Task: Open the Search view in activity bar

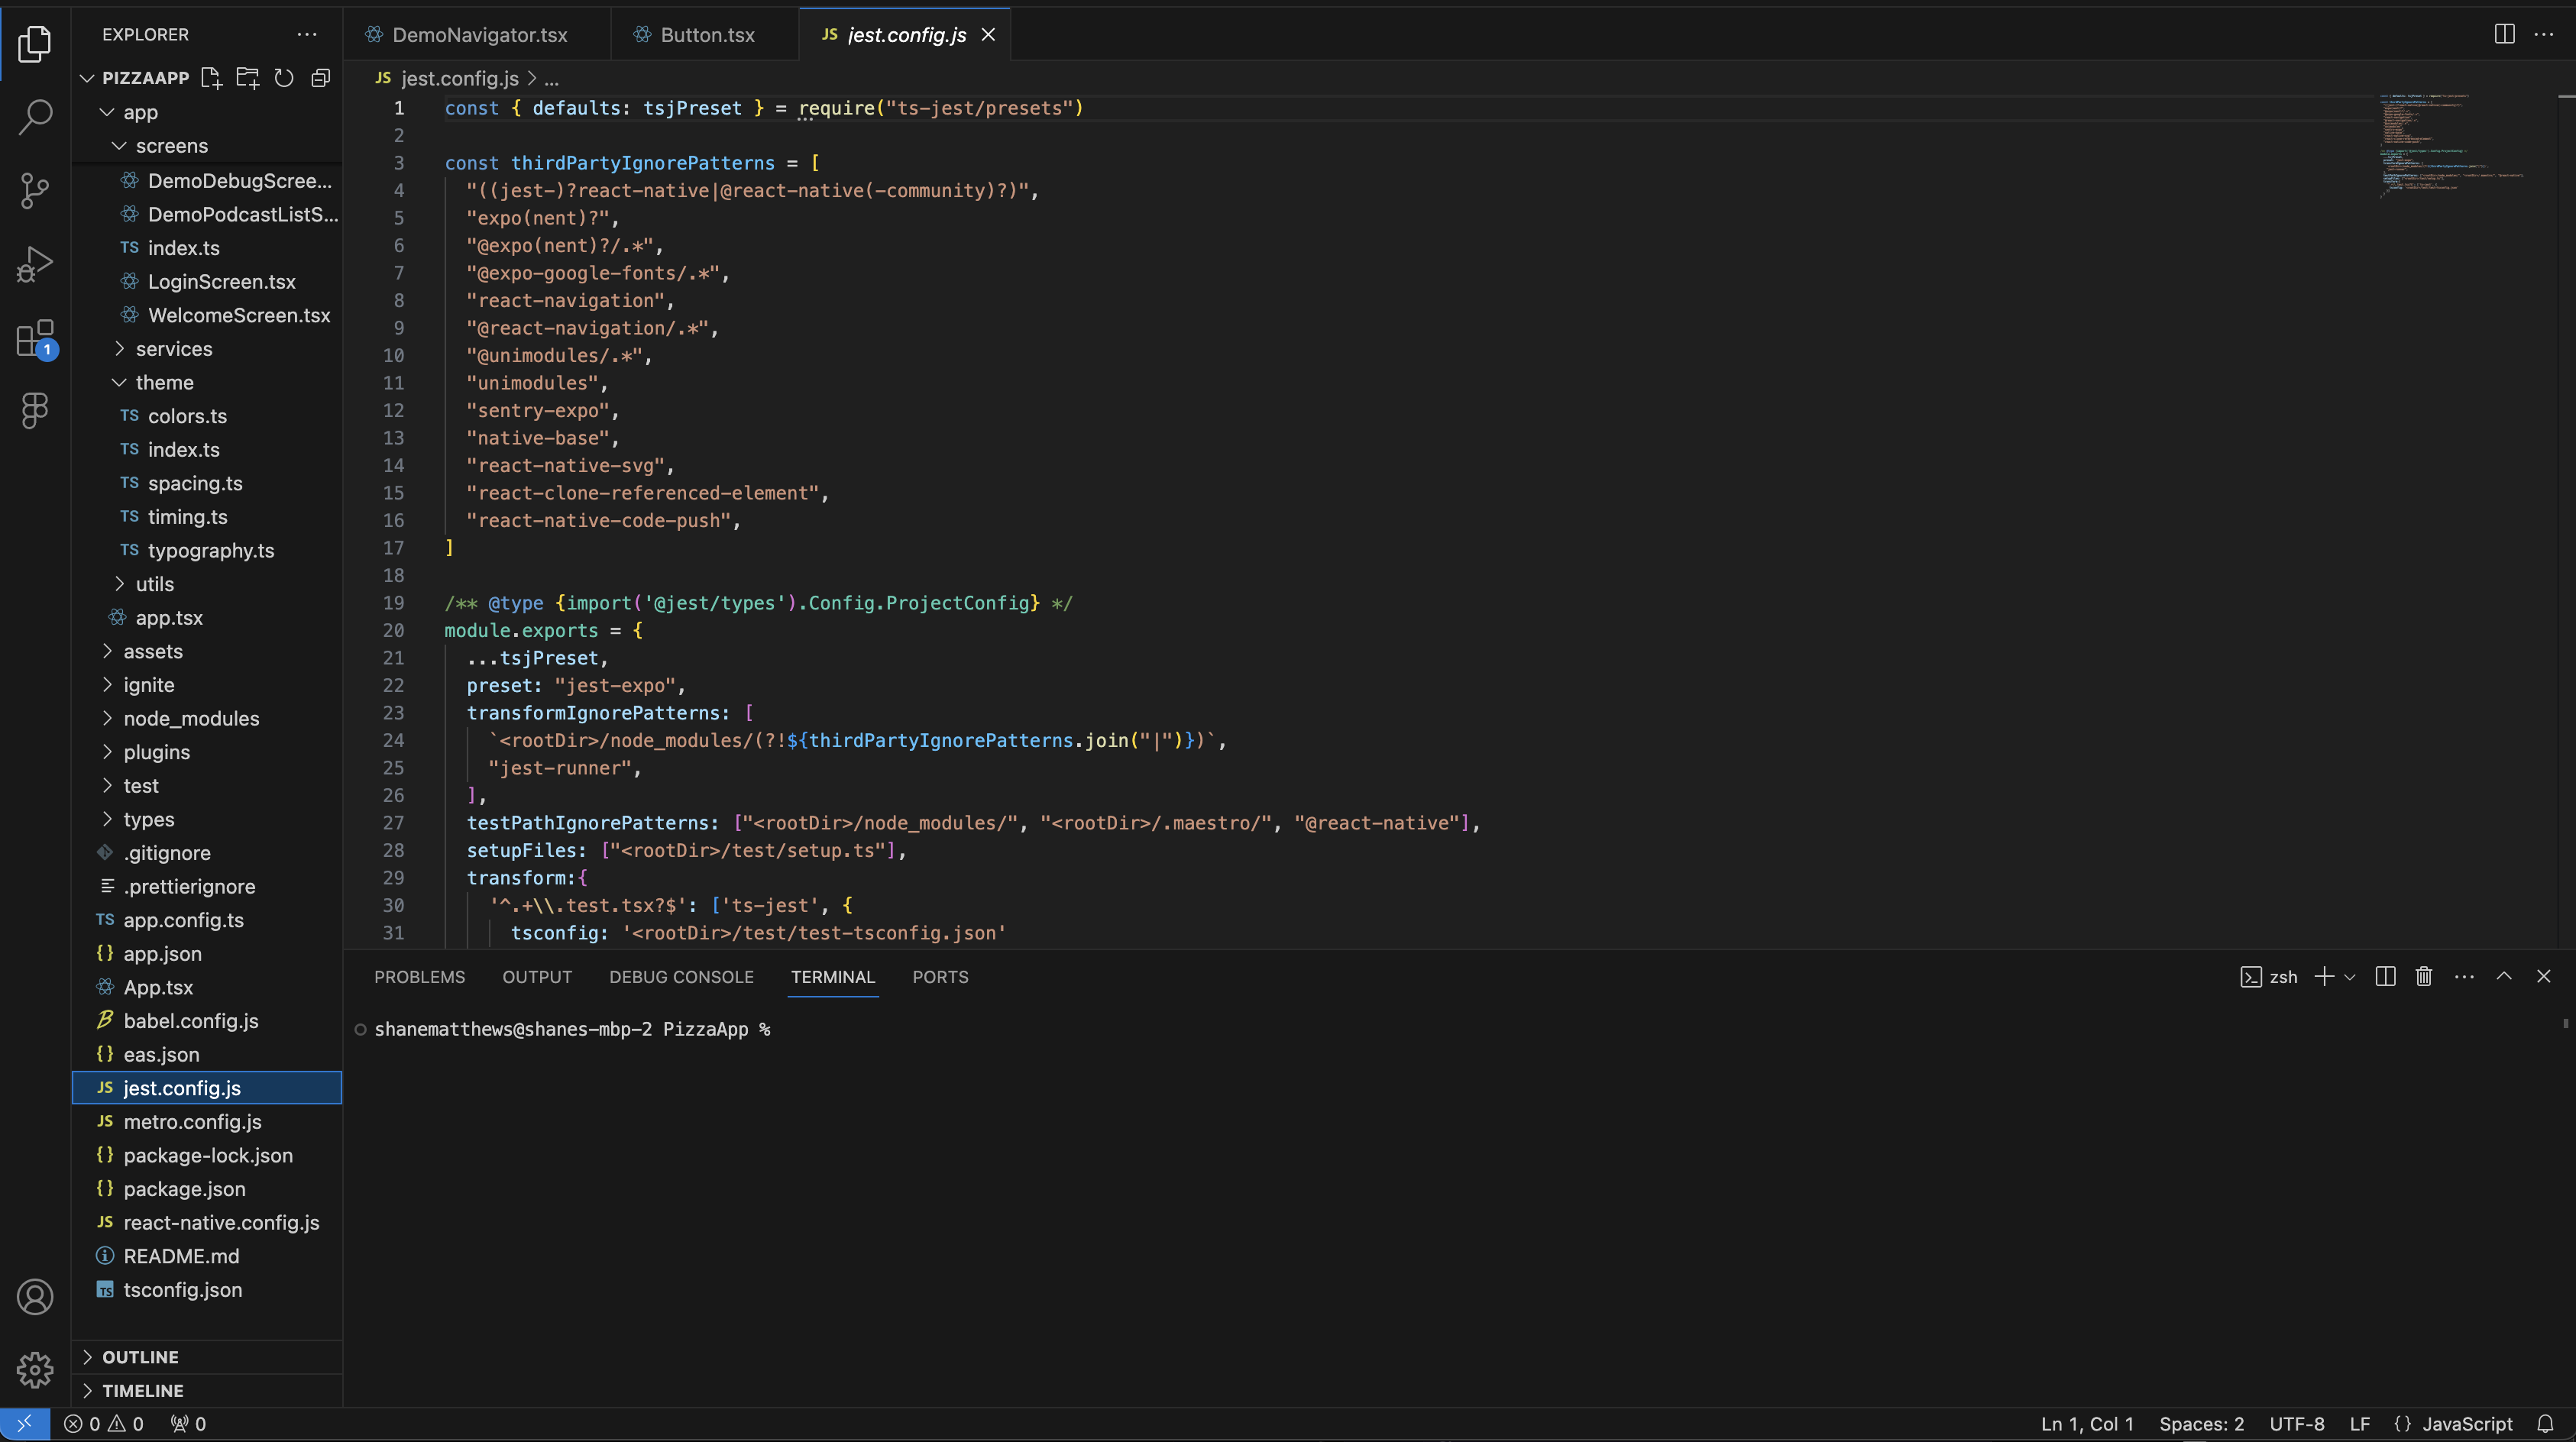Action: [35, 117]
